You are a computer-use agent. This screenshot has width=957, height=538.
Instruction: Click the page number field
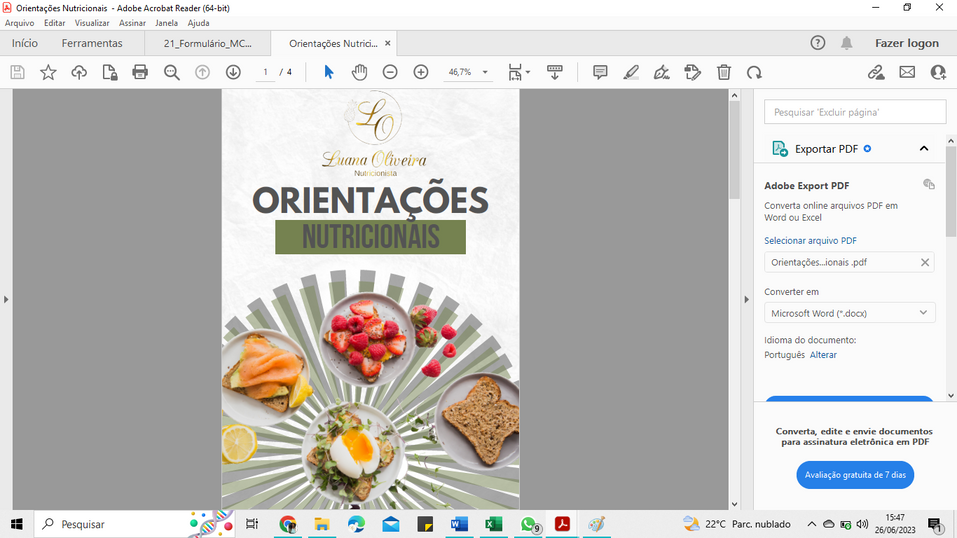265,72
